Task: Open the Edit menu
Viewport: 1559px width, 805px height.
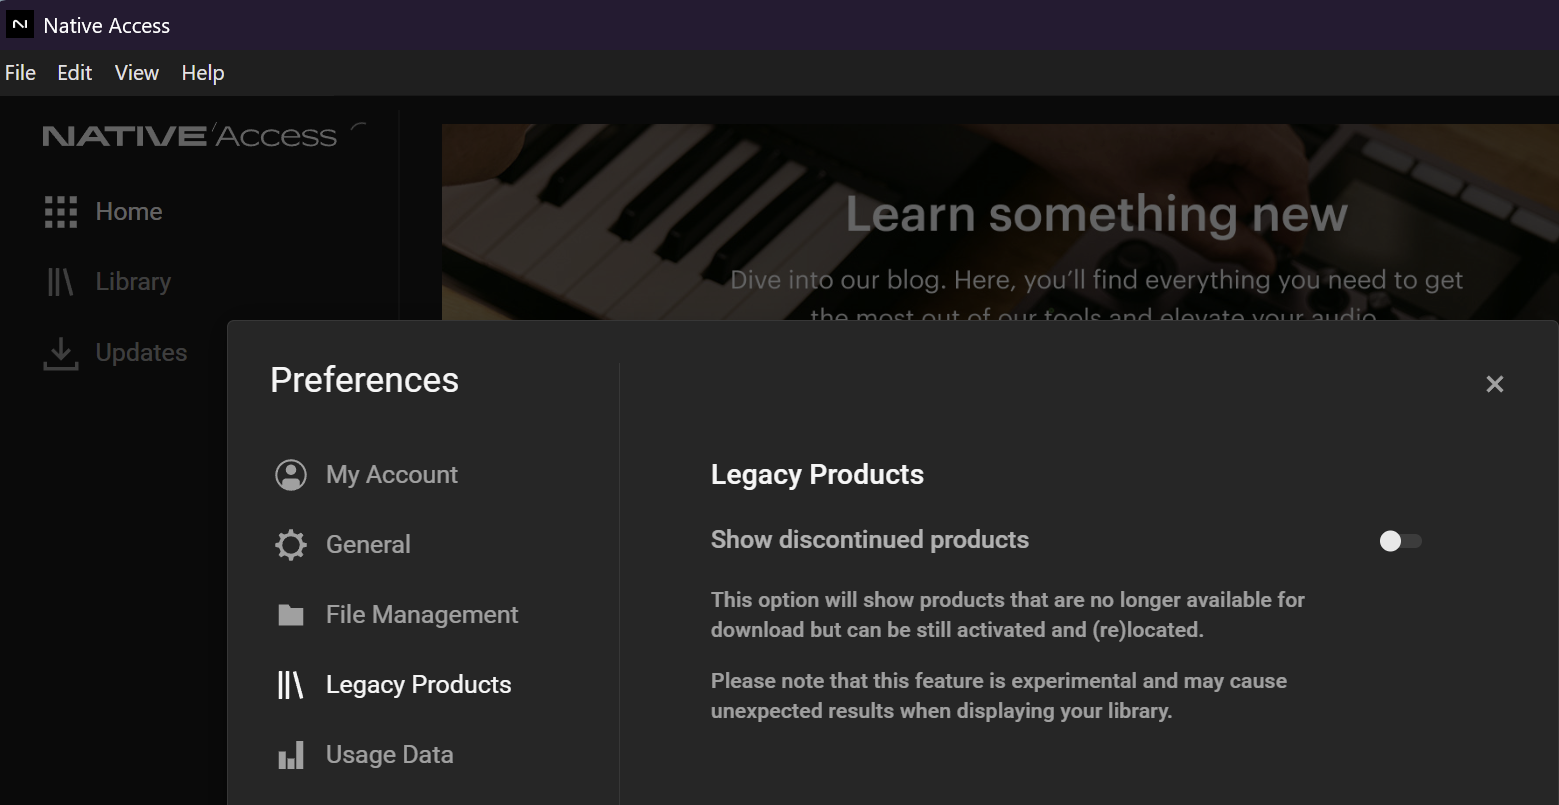Action: coord(75,73)
